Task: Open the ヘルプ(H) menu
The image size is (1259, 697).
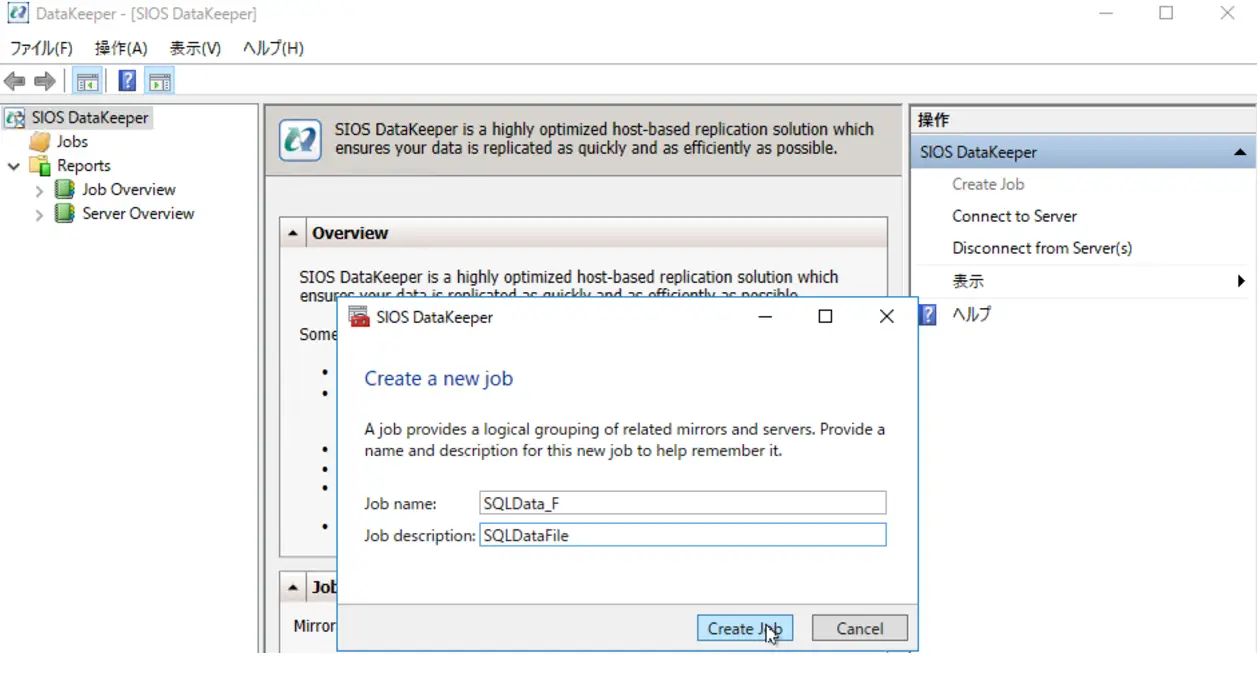Action: [x=273, y=48]
